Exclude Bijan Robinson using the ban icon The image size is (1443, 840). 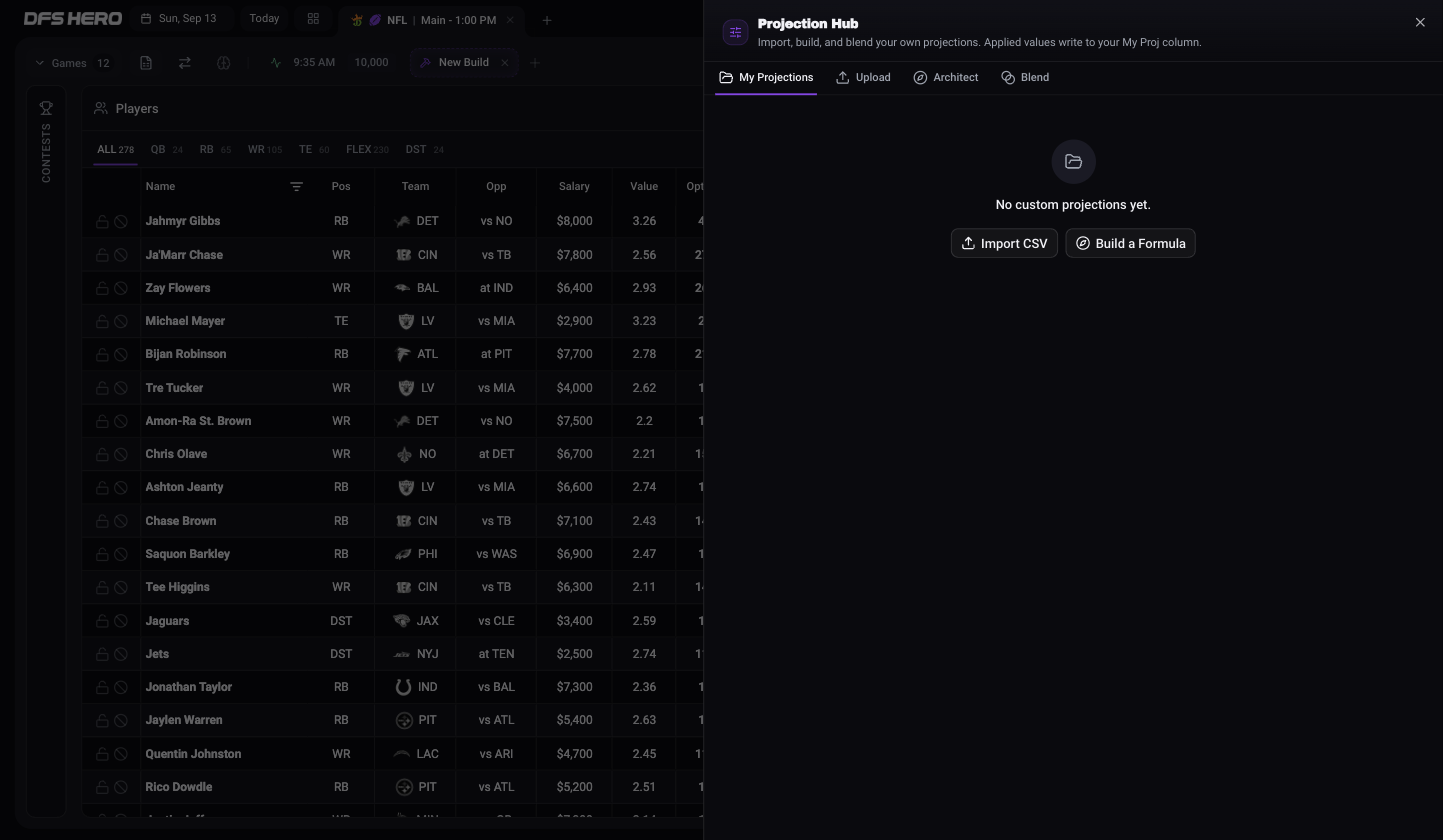click(x=121, y=355)
